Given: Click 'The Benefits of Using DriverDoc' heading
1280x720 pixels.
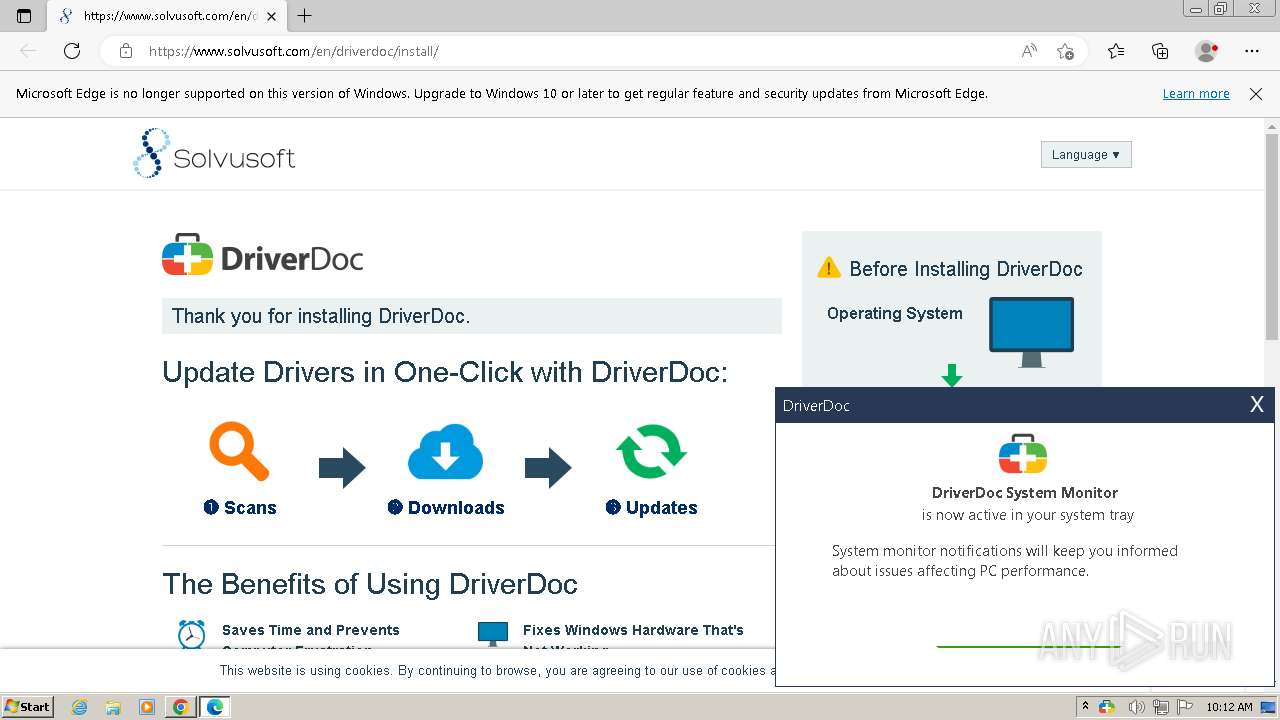Looking at the screenshot, I should click(370, 584).
